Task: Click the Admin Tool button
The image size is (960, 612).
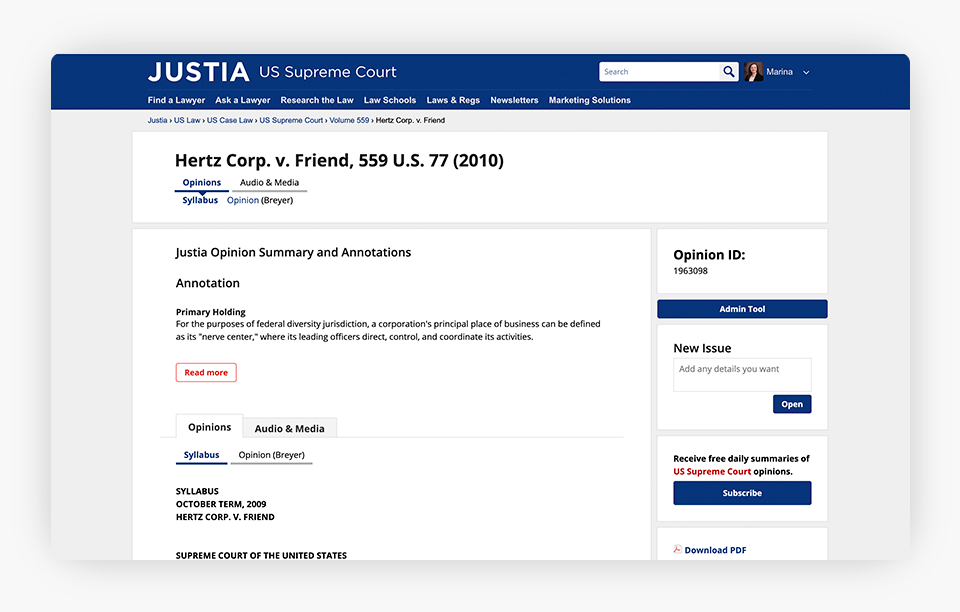Action: click(742, 309)
